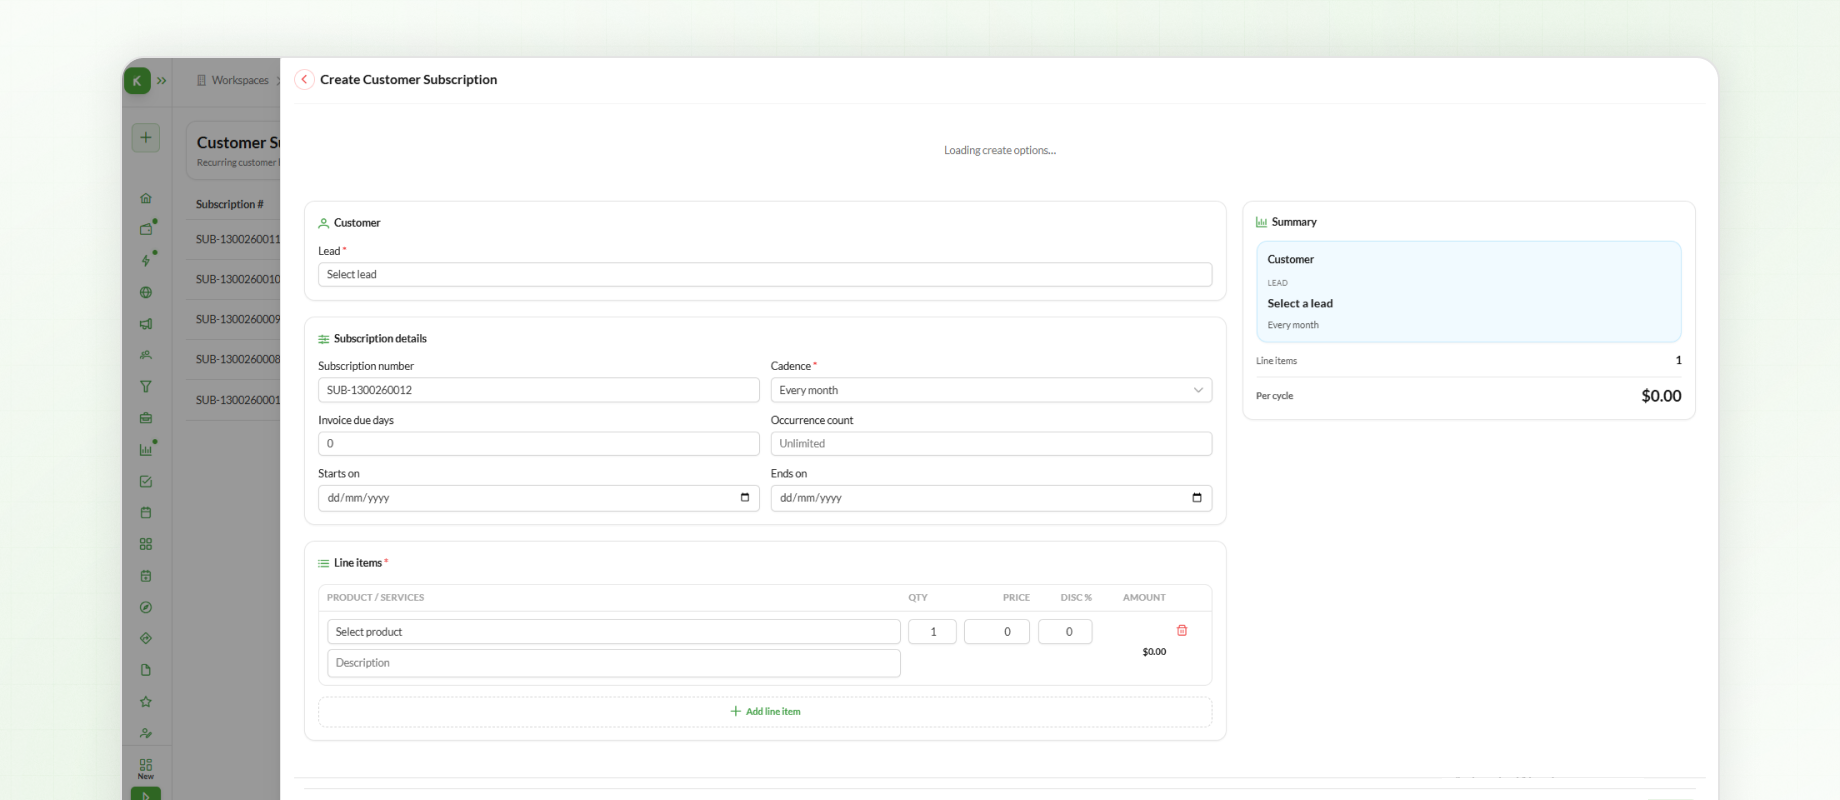
Task: Click the $0.00 Per cycle total
Action: tap(1661, 396)
